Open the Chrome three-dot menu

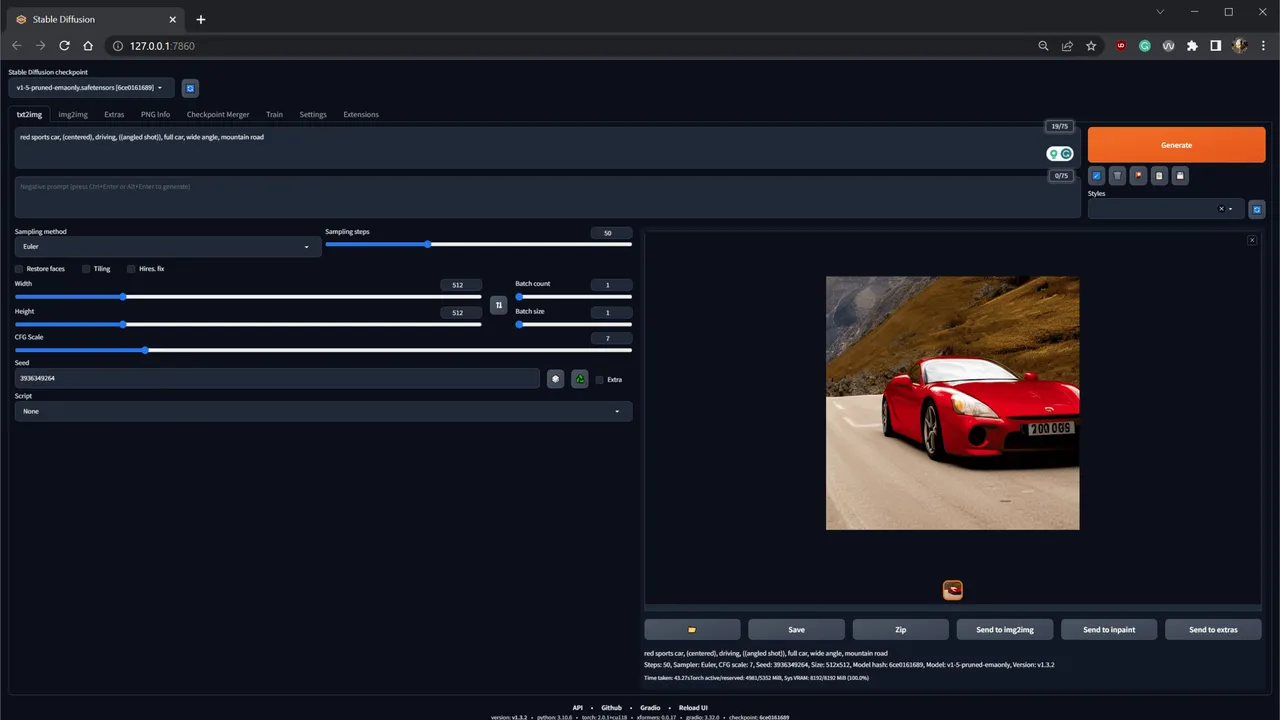[1263, 46]
